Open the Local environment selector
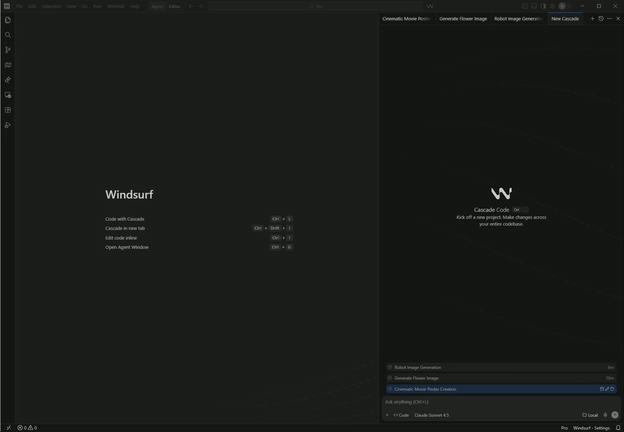Image resolution: width=624 pixels, height=432 pixels. [x=590, y=415]
